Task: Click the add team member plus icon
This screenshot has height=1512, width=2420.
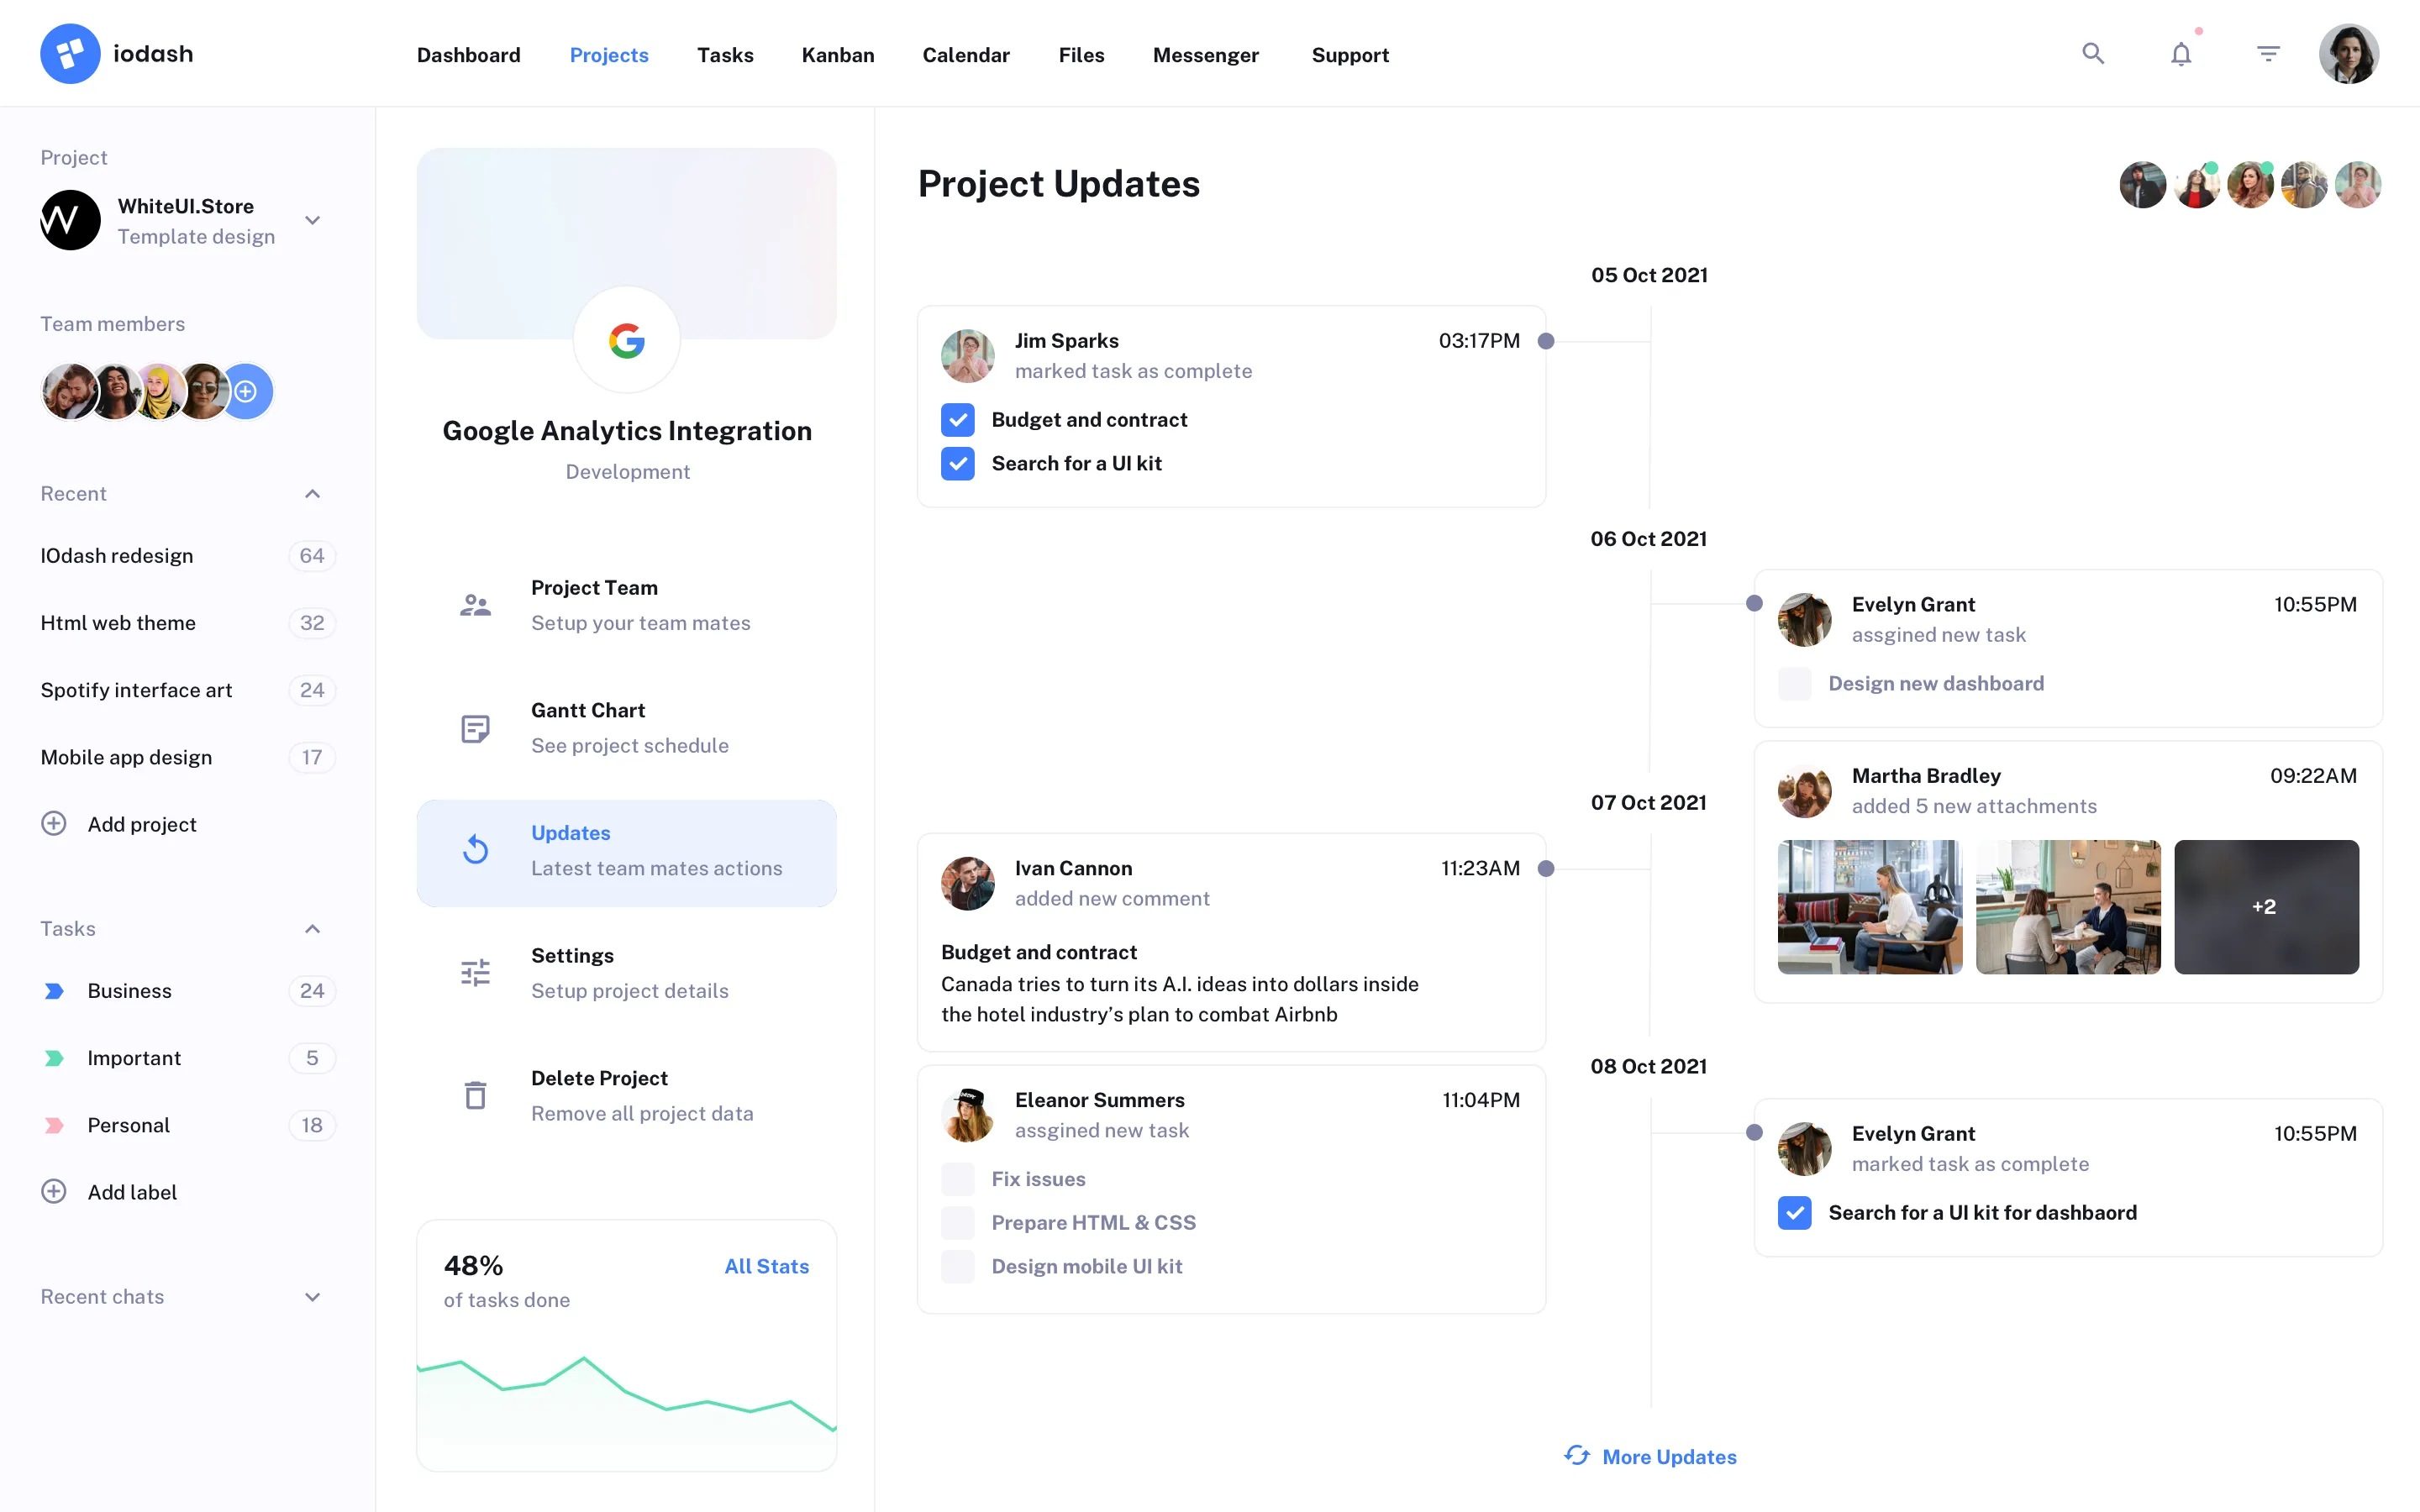Action: 246,391
